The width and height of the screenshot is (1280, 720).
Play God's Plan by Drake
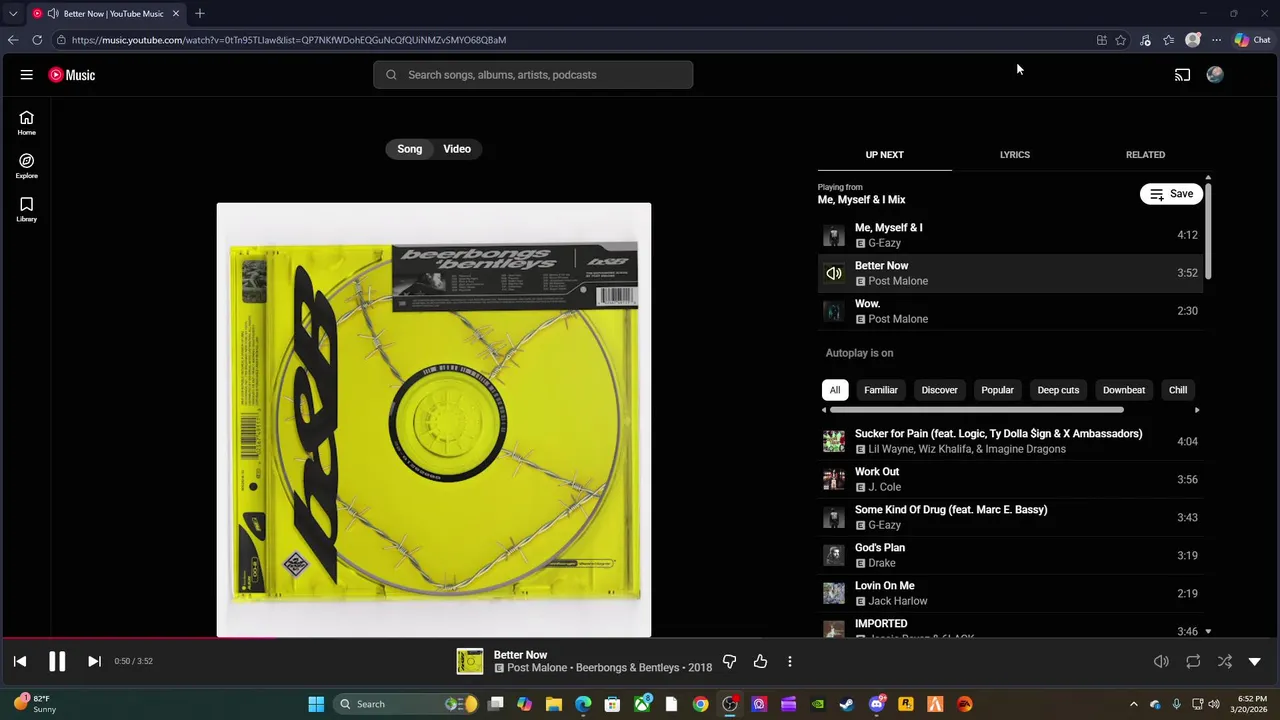point(1010,555)
